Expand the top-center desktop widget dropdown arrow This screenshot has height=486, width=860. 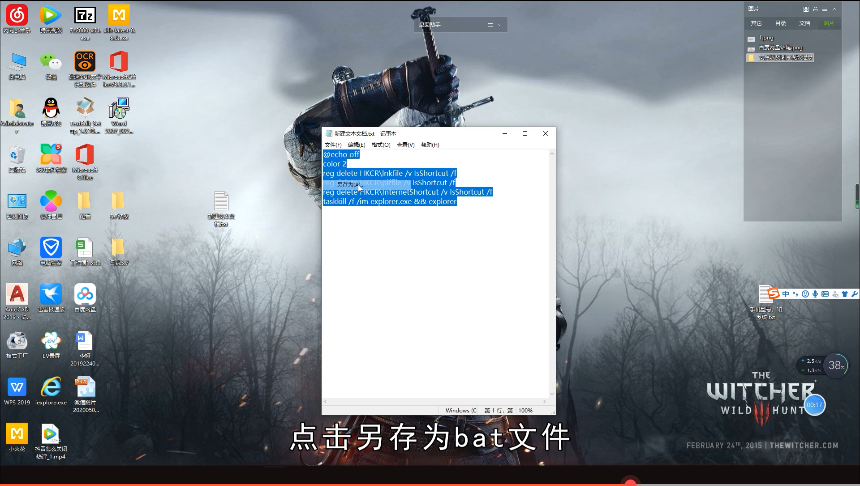click(x=499, y=25)
